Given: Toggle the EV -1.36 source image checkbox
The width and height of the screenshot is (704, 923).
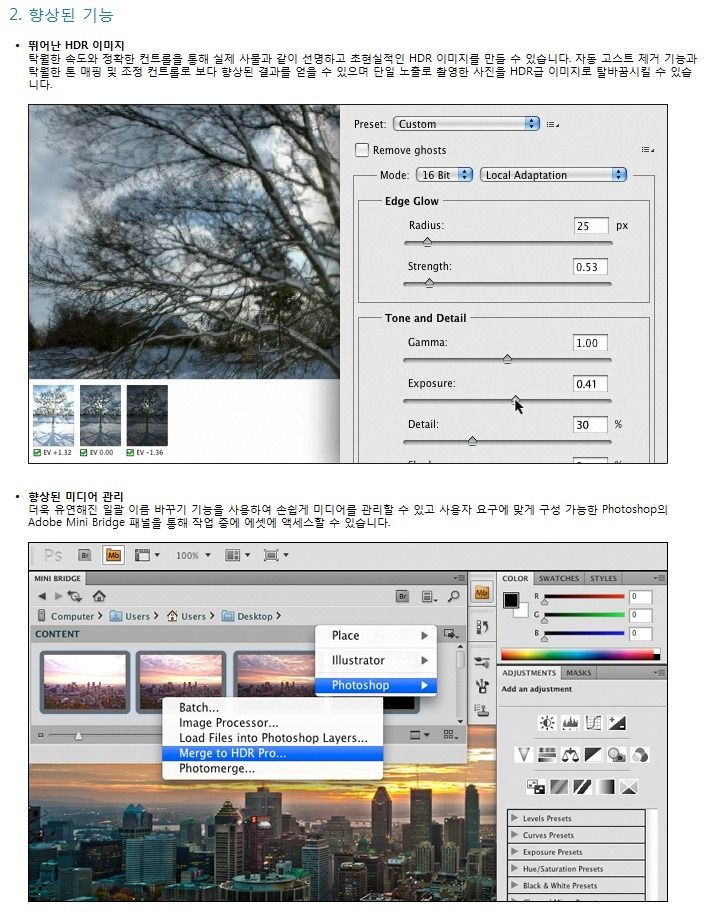Looking at the screenshot, I should pyautogui.click(x=130, y=453).
